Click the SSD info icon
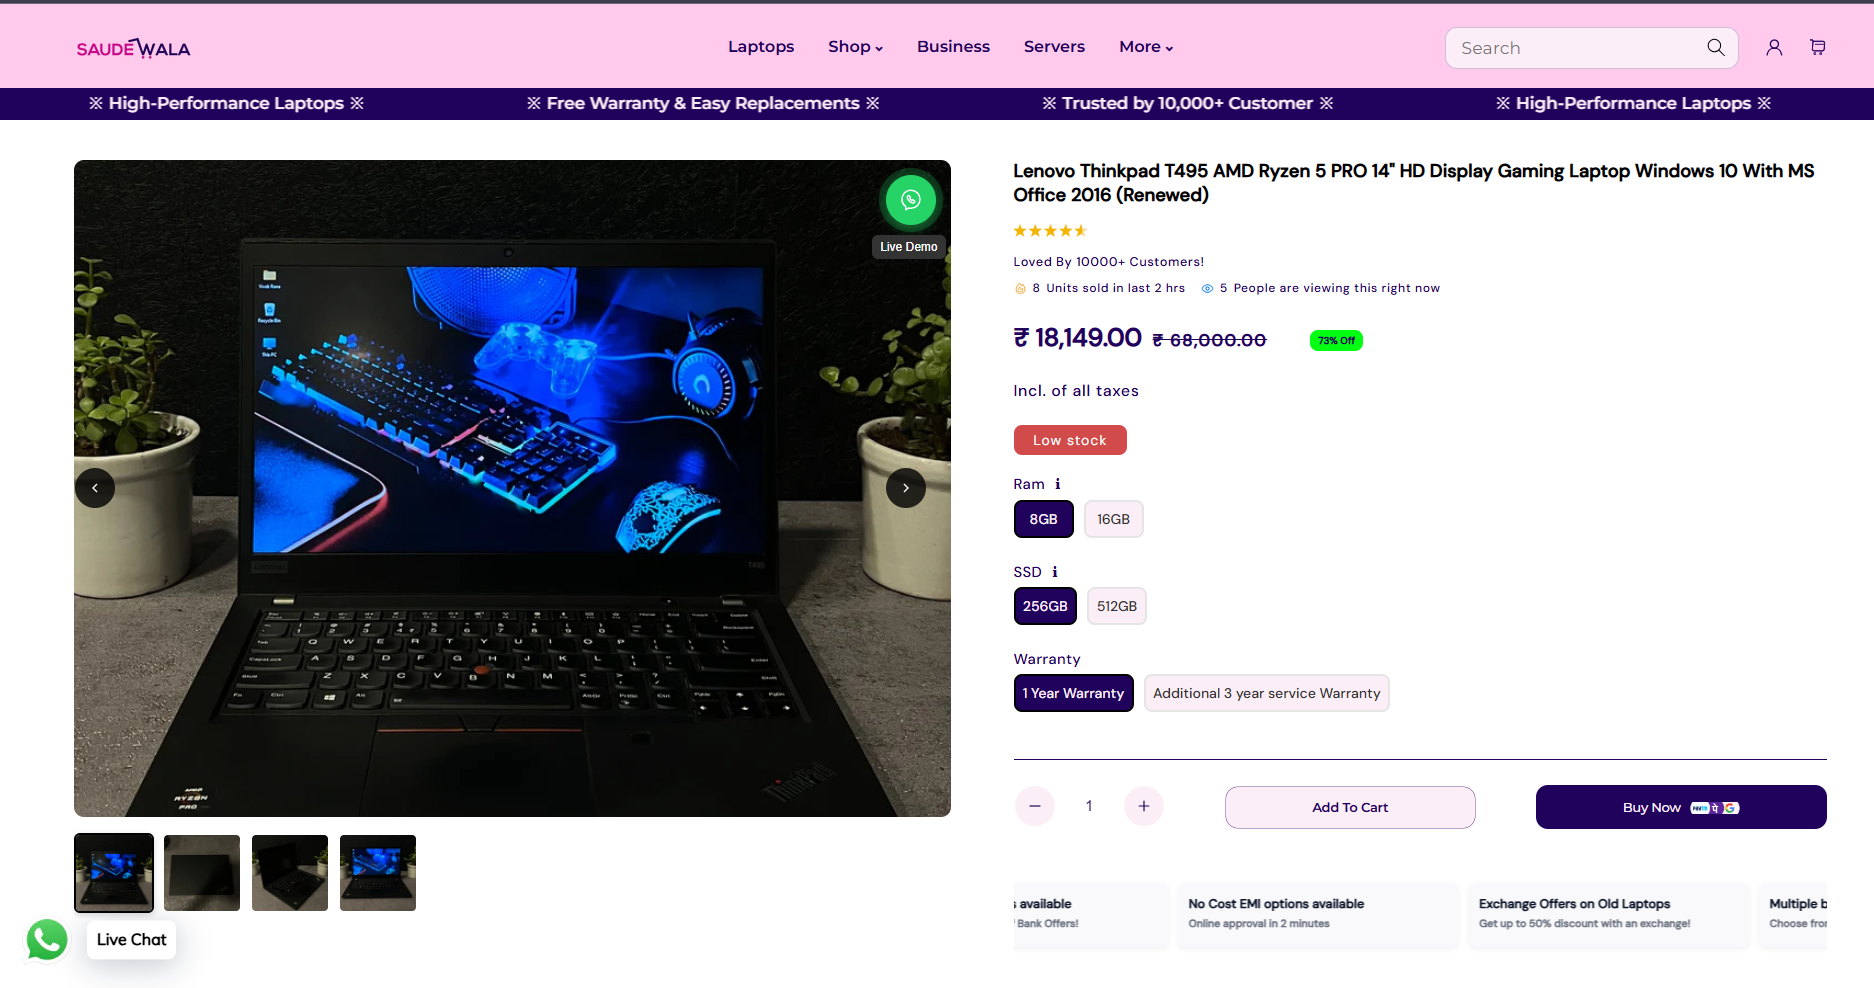Screen dimensions: 1874x988 (1054, 572)
